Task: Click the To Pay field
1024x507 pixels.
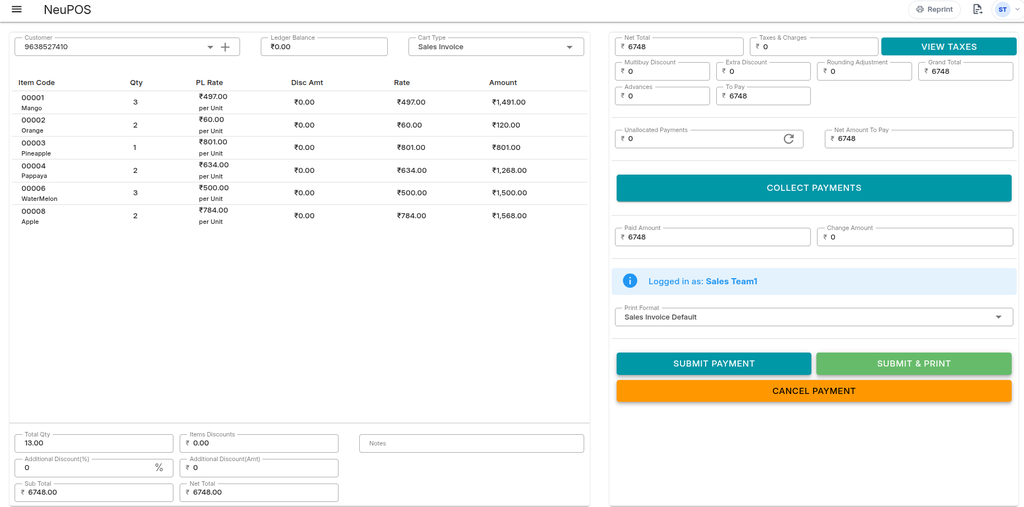Action: (763, 96)
